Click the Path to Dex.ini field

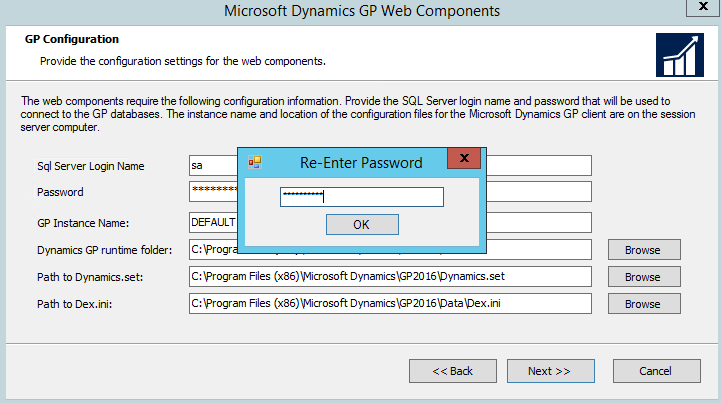tap(390, 303)
